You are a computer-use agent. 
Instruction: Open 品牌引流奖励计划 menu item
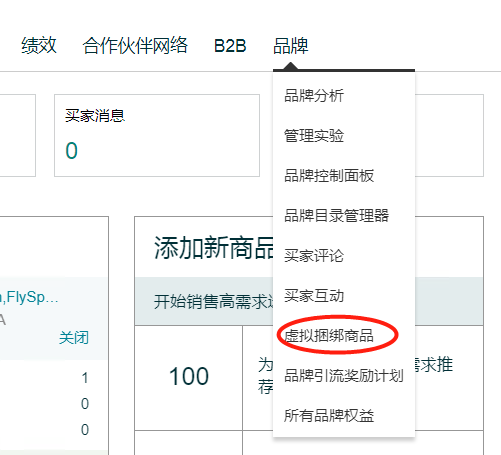click(x=344, y=376)
